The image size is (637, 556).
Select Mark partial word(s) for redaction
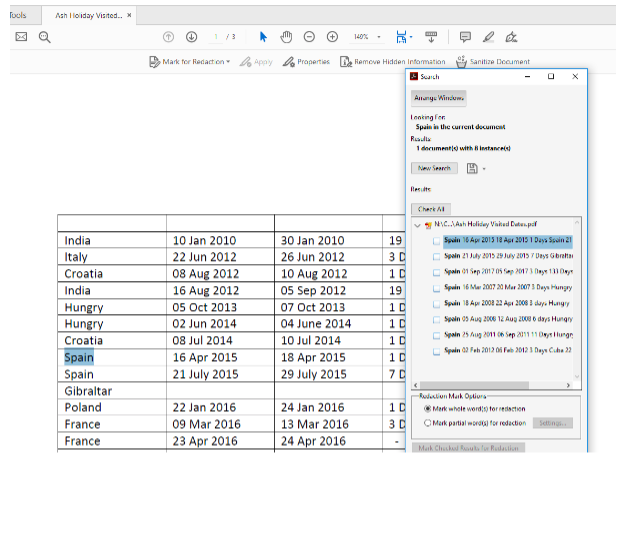[x=427, y=423]
